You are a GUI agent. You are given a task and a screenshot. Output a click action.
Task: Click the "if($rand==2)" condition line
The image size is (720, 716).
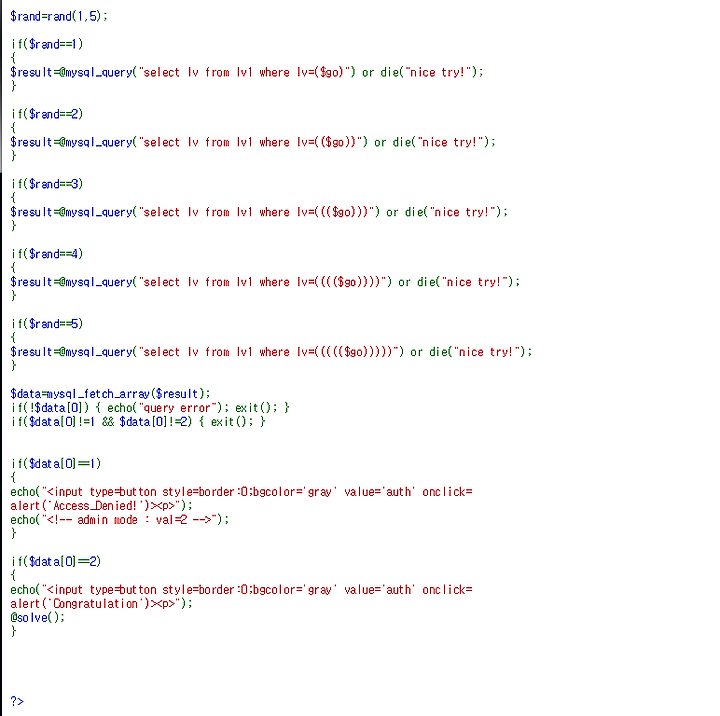tap(47, 114)
